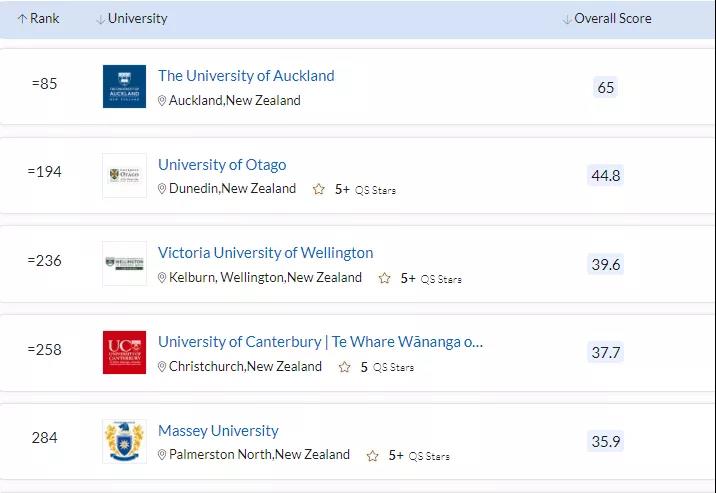Click the location pin beside Kelburn, Wellington

[162, 278]
